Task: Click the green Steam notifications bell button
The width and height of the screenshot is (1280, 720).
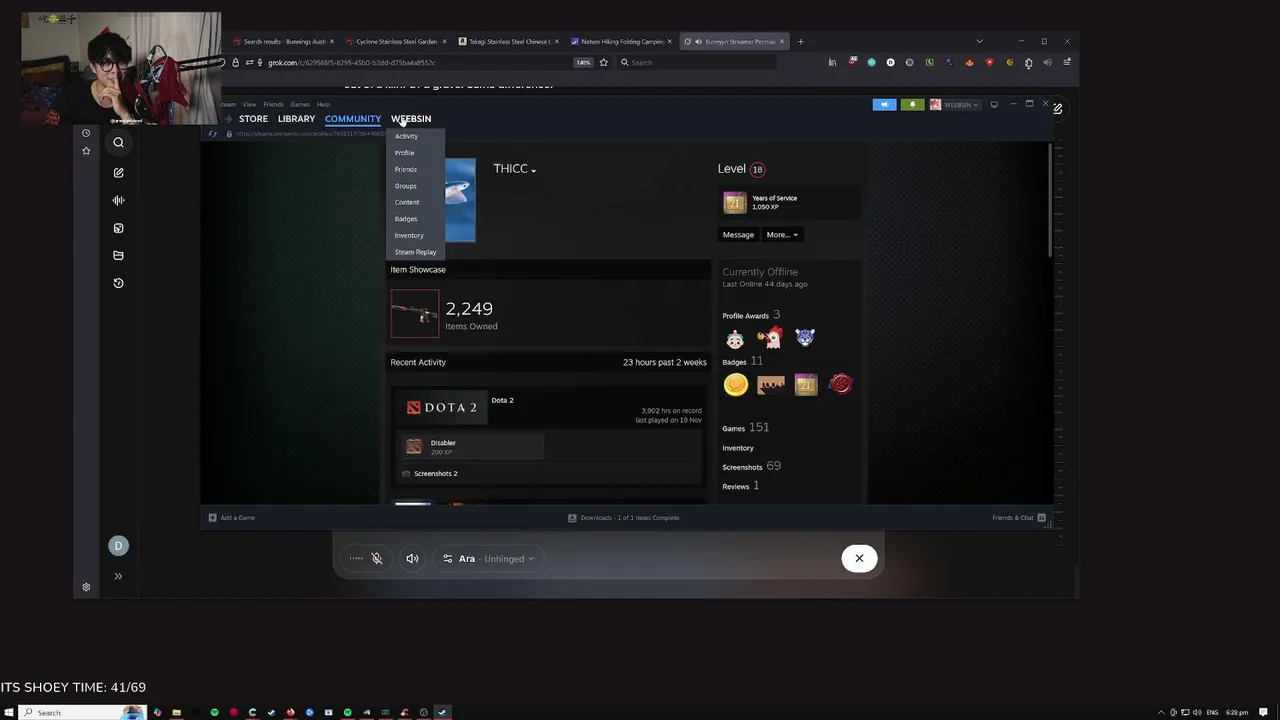Action: point(912,104)
